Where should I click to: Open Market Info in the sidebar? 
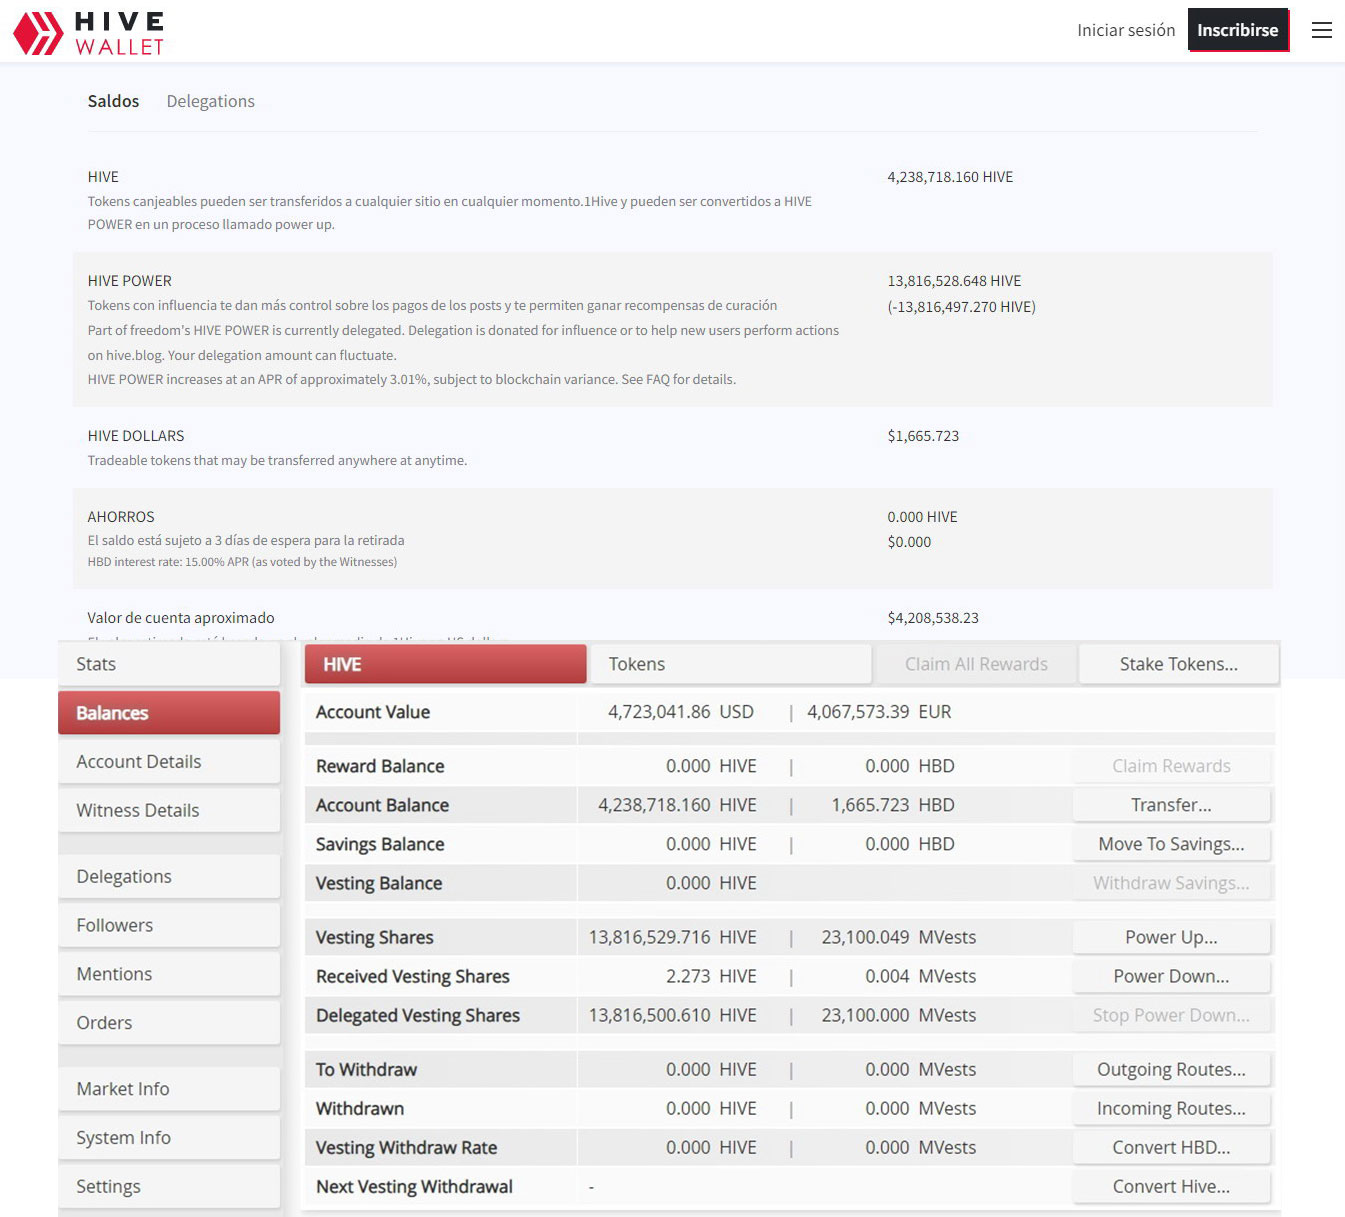pyautogui.click(x=169, y=1089)
